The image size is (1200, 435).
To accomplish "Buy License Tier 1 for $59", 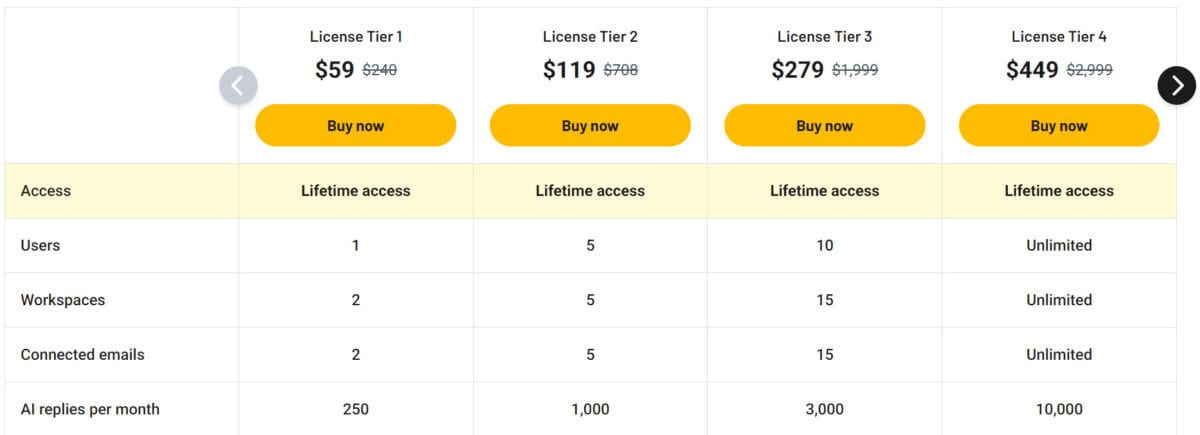I will tap(356, 126).
